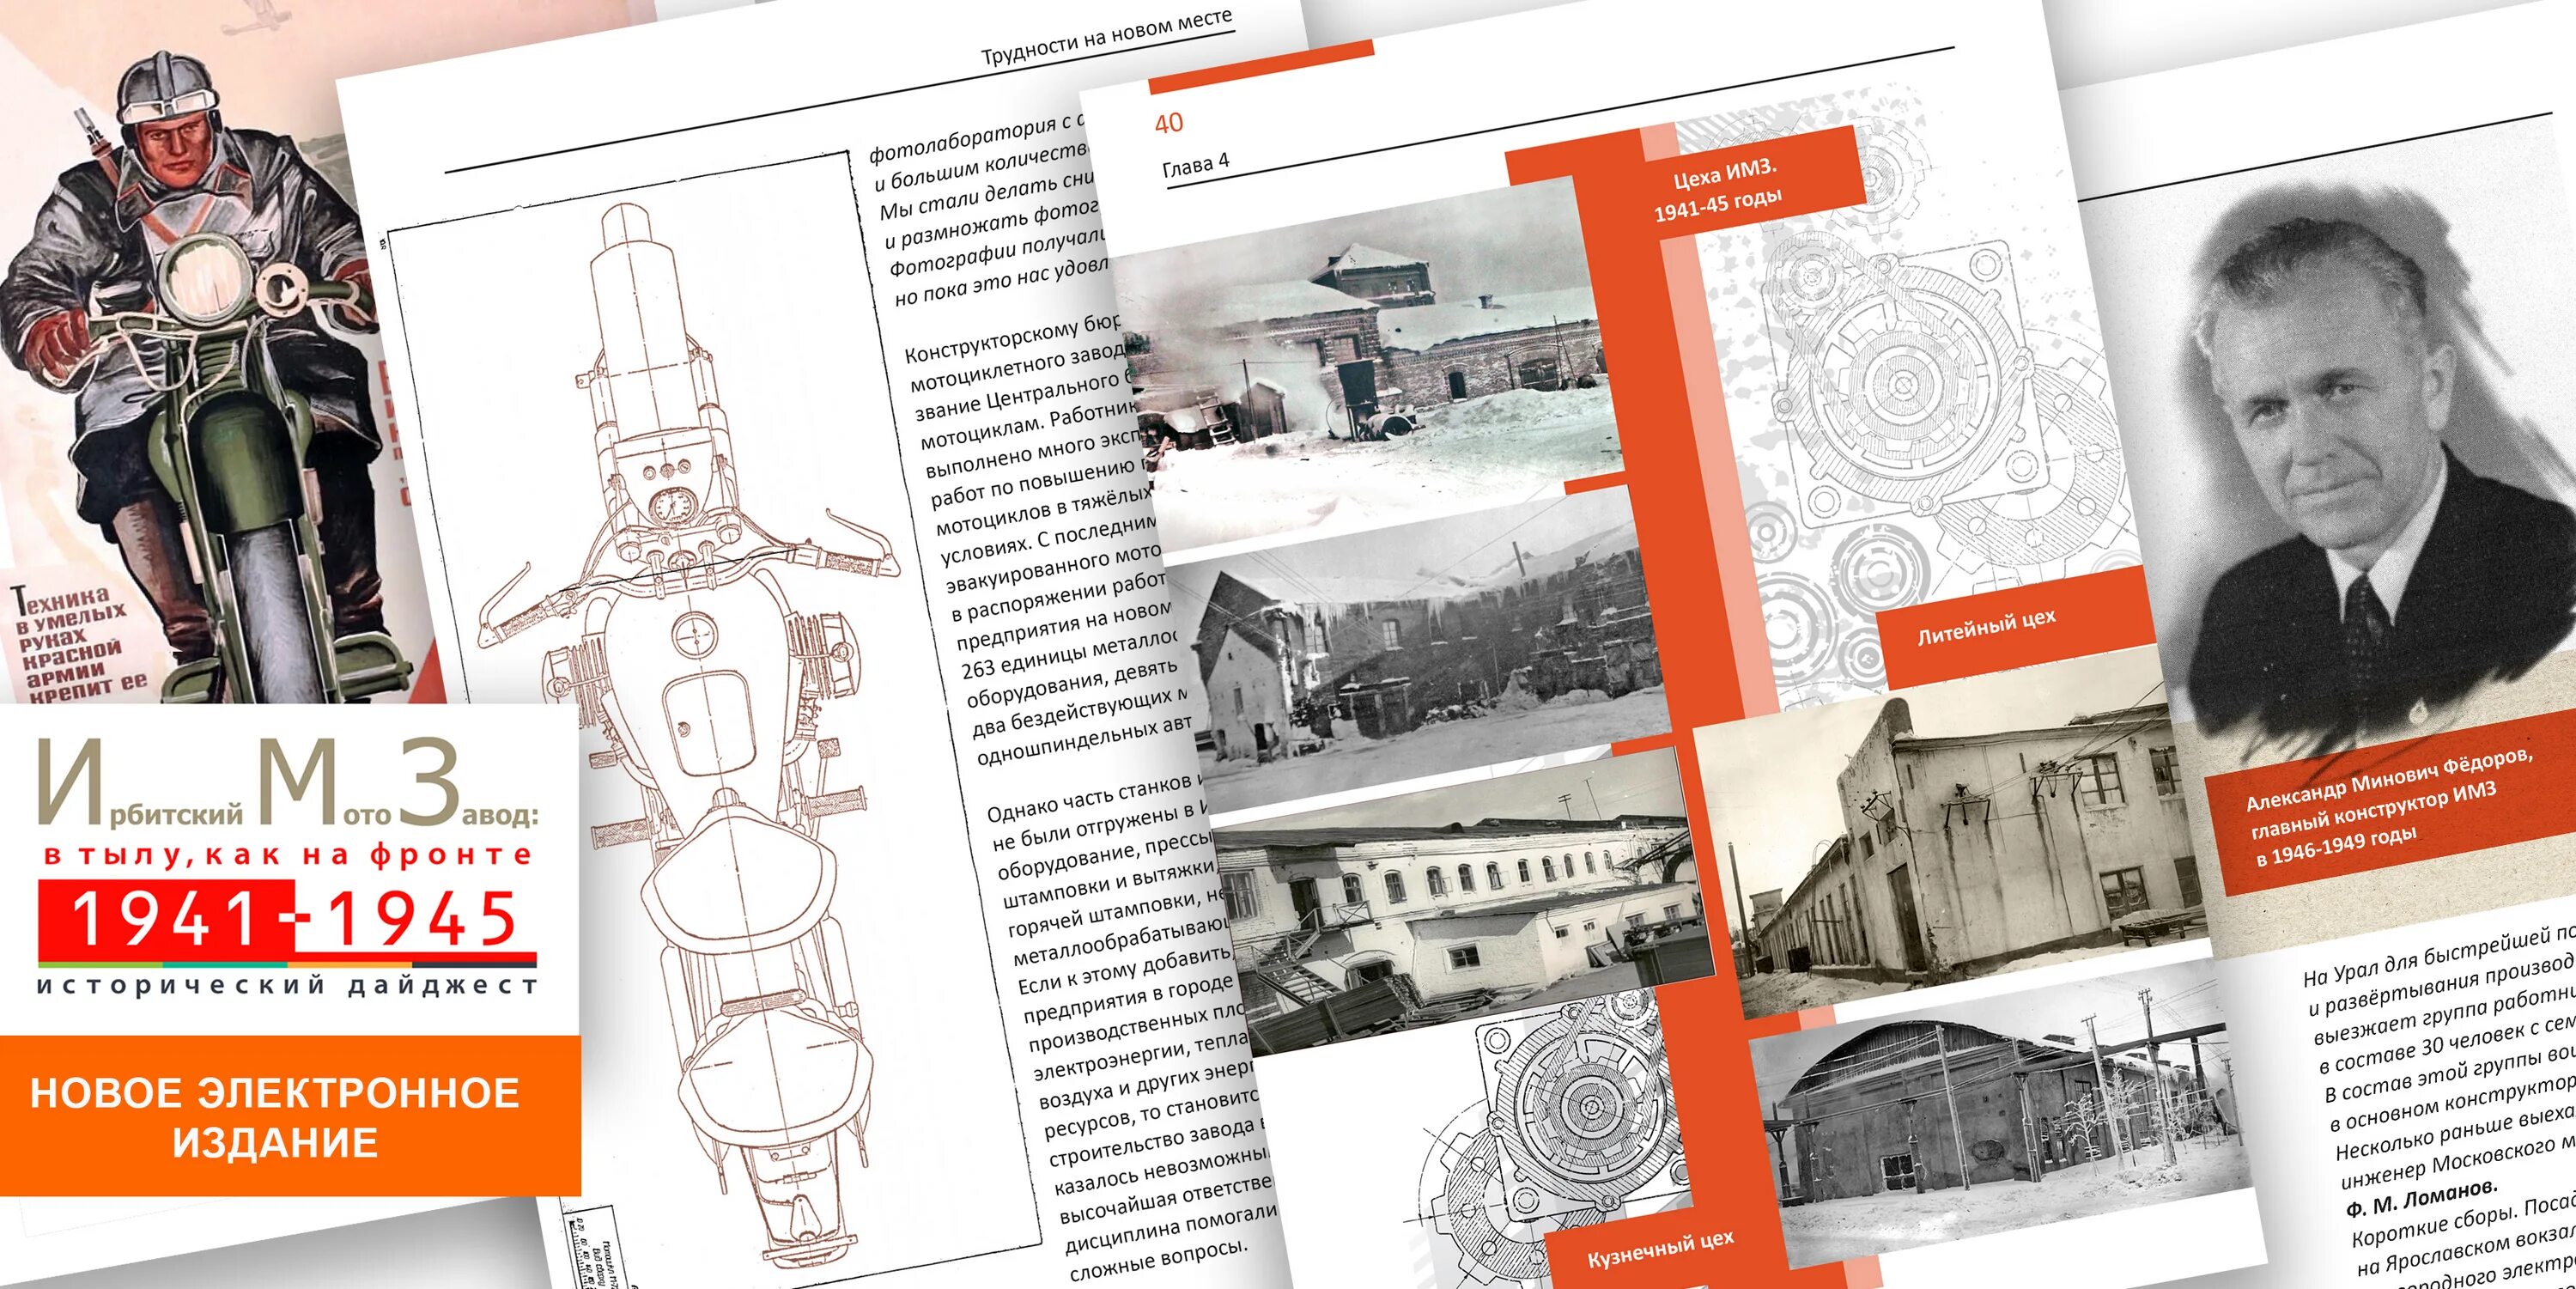Click the 'Глава 4' chapter heading
This screenshot has width=2576, height=1289.
point(1195,166)
